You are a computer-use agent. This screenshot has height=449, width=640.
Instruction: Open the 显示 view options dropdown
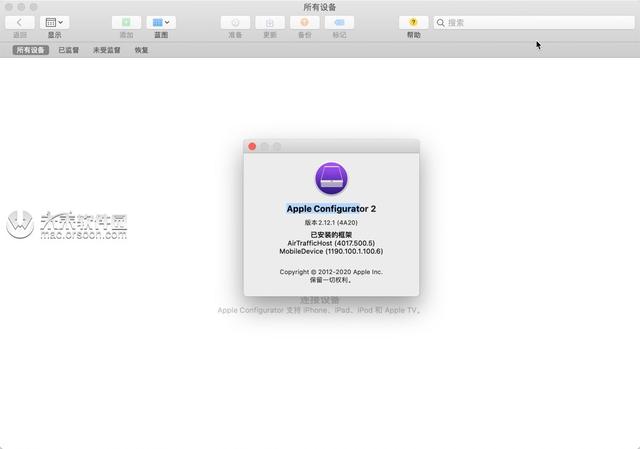[54, 22]
